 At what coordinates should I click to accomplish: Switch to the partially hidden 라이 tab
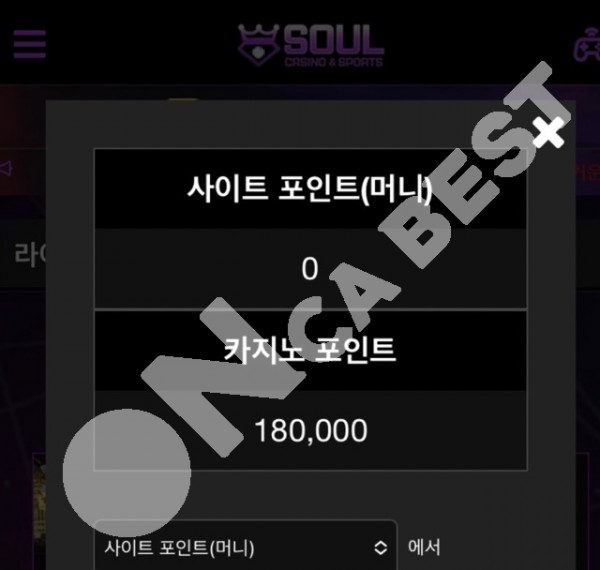pyautogui.click(x=30, y=254)
